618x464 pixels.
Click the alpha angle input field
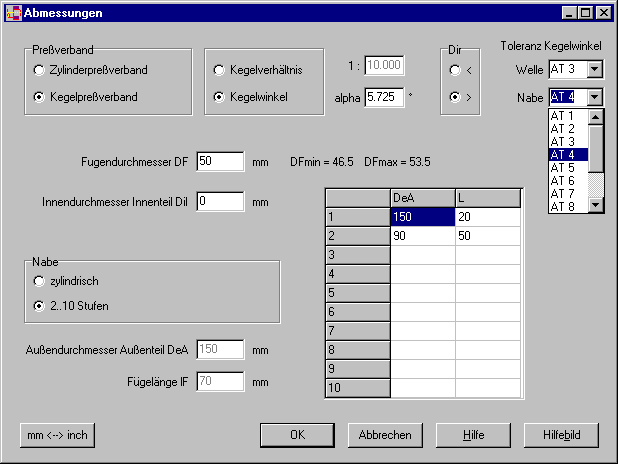tap(384, 97)
